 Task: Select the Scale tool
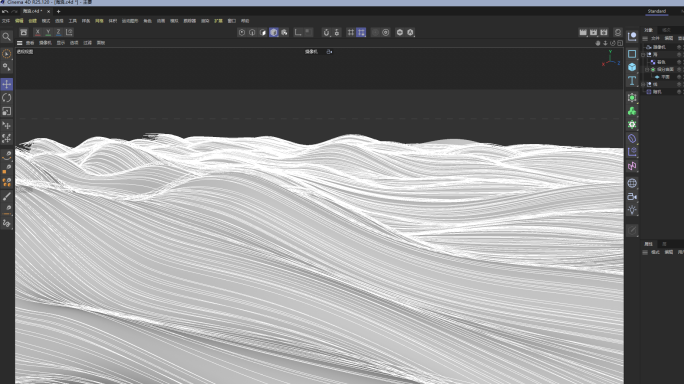(7, 111)
